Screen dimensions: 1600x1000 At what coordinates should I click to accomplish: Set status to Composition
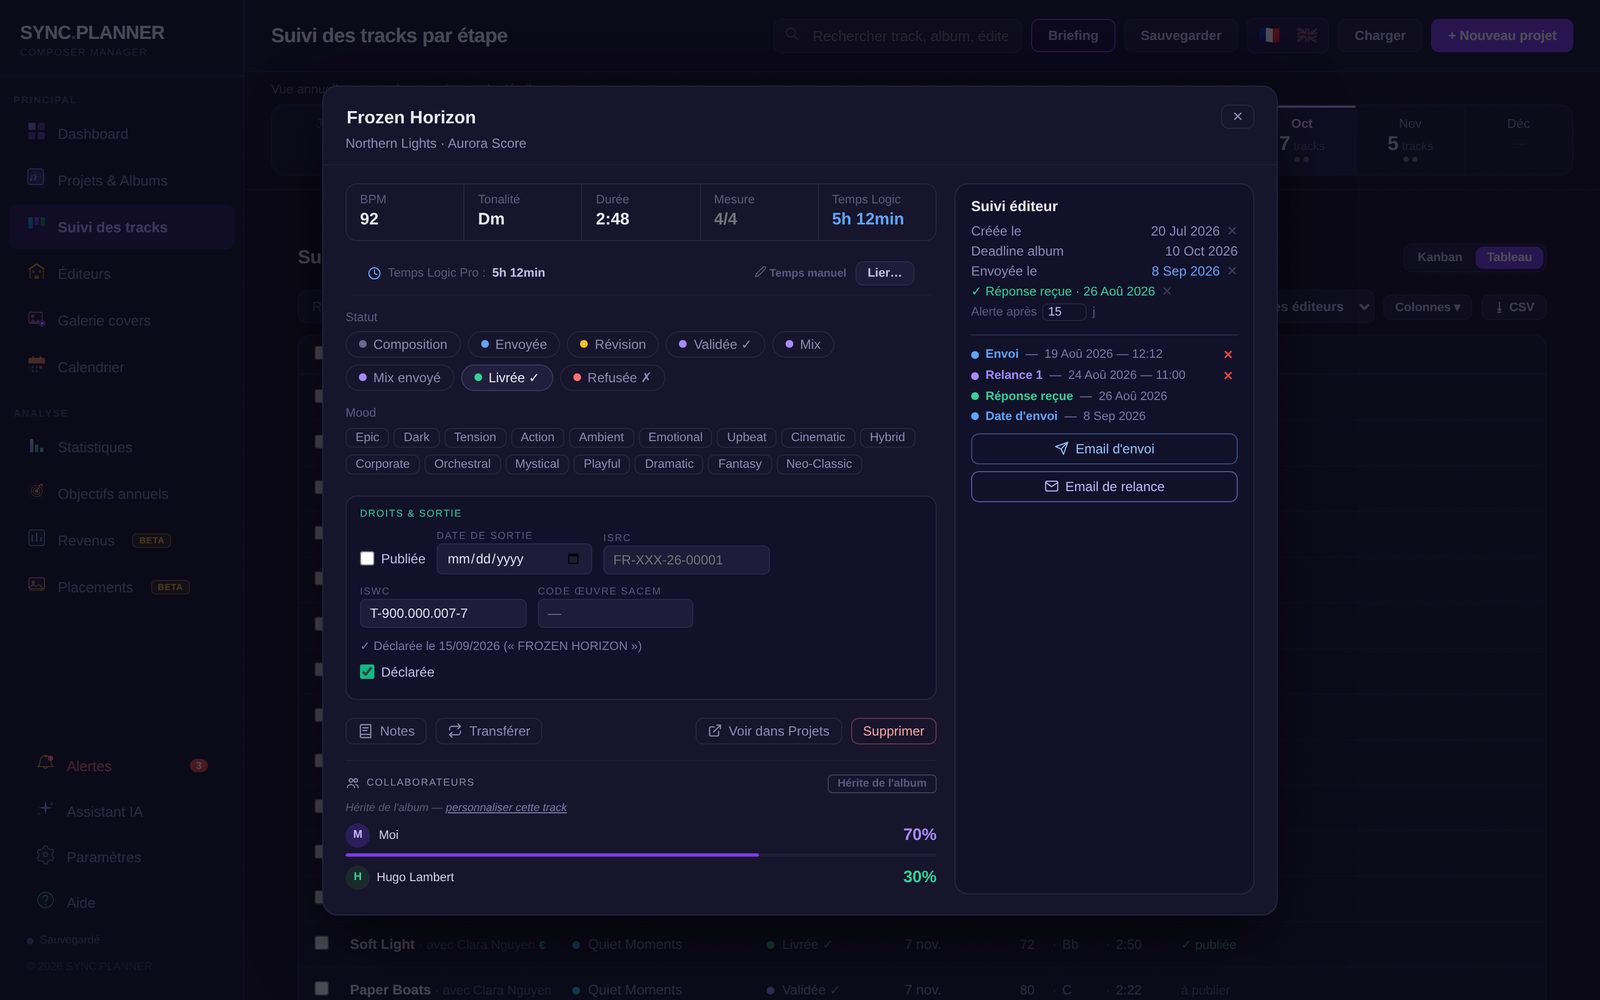click(403, 344)
